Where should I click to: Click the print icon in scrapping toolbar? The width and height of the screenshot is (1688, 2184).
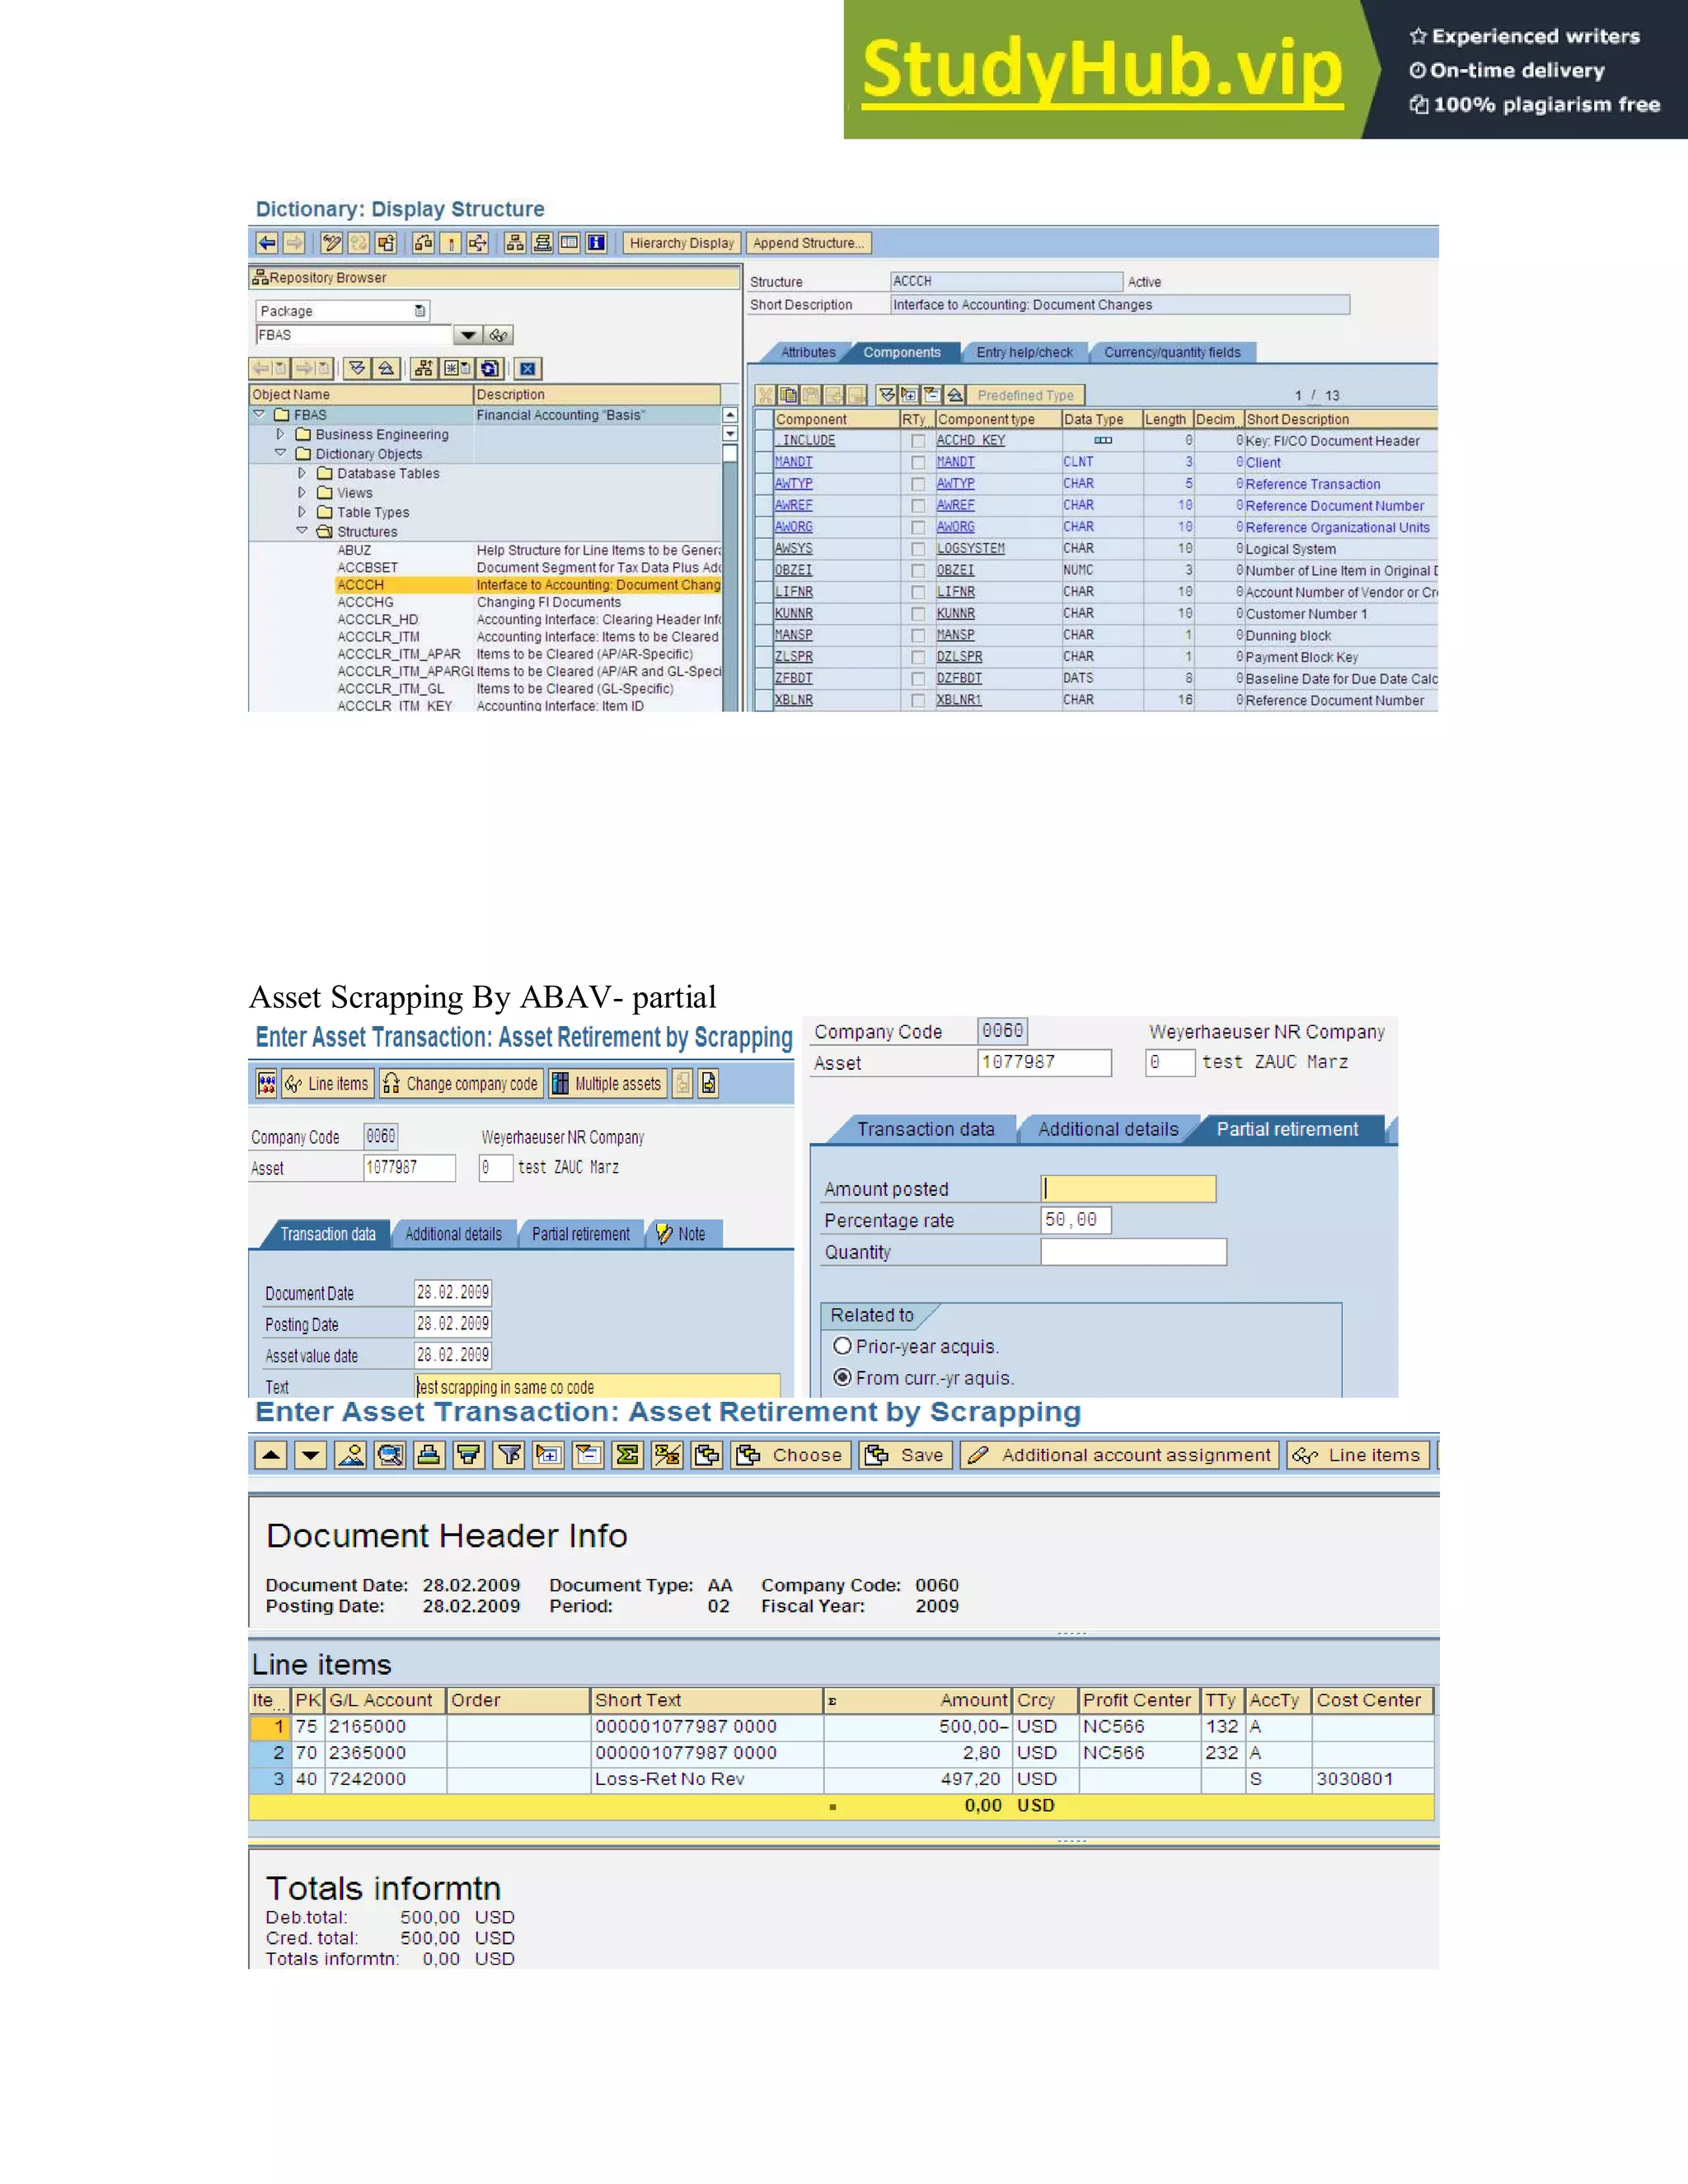429,1455
